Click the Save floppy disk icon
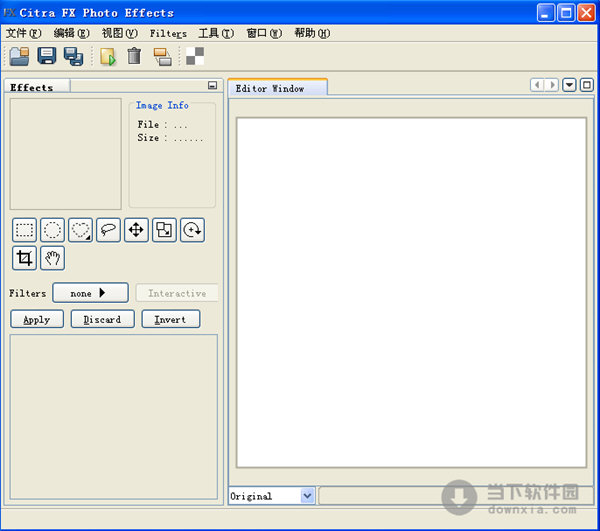600x531 pixels. click(47, 56)
